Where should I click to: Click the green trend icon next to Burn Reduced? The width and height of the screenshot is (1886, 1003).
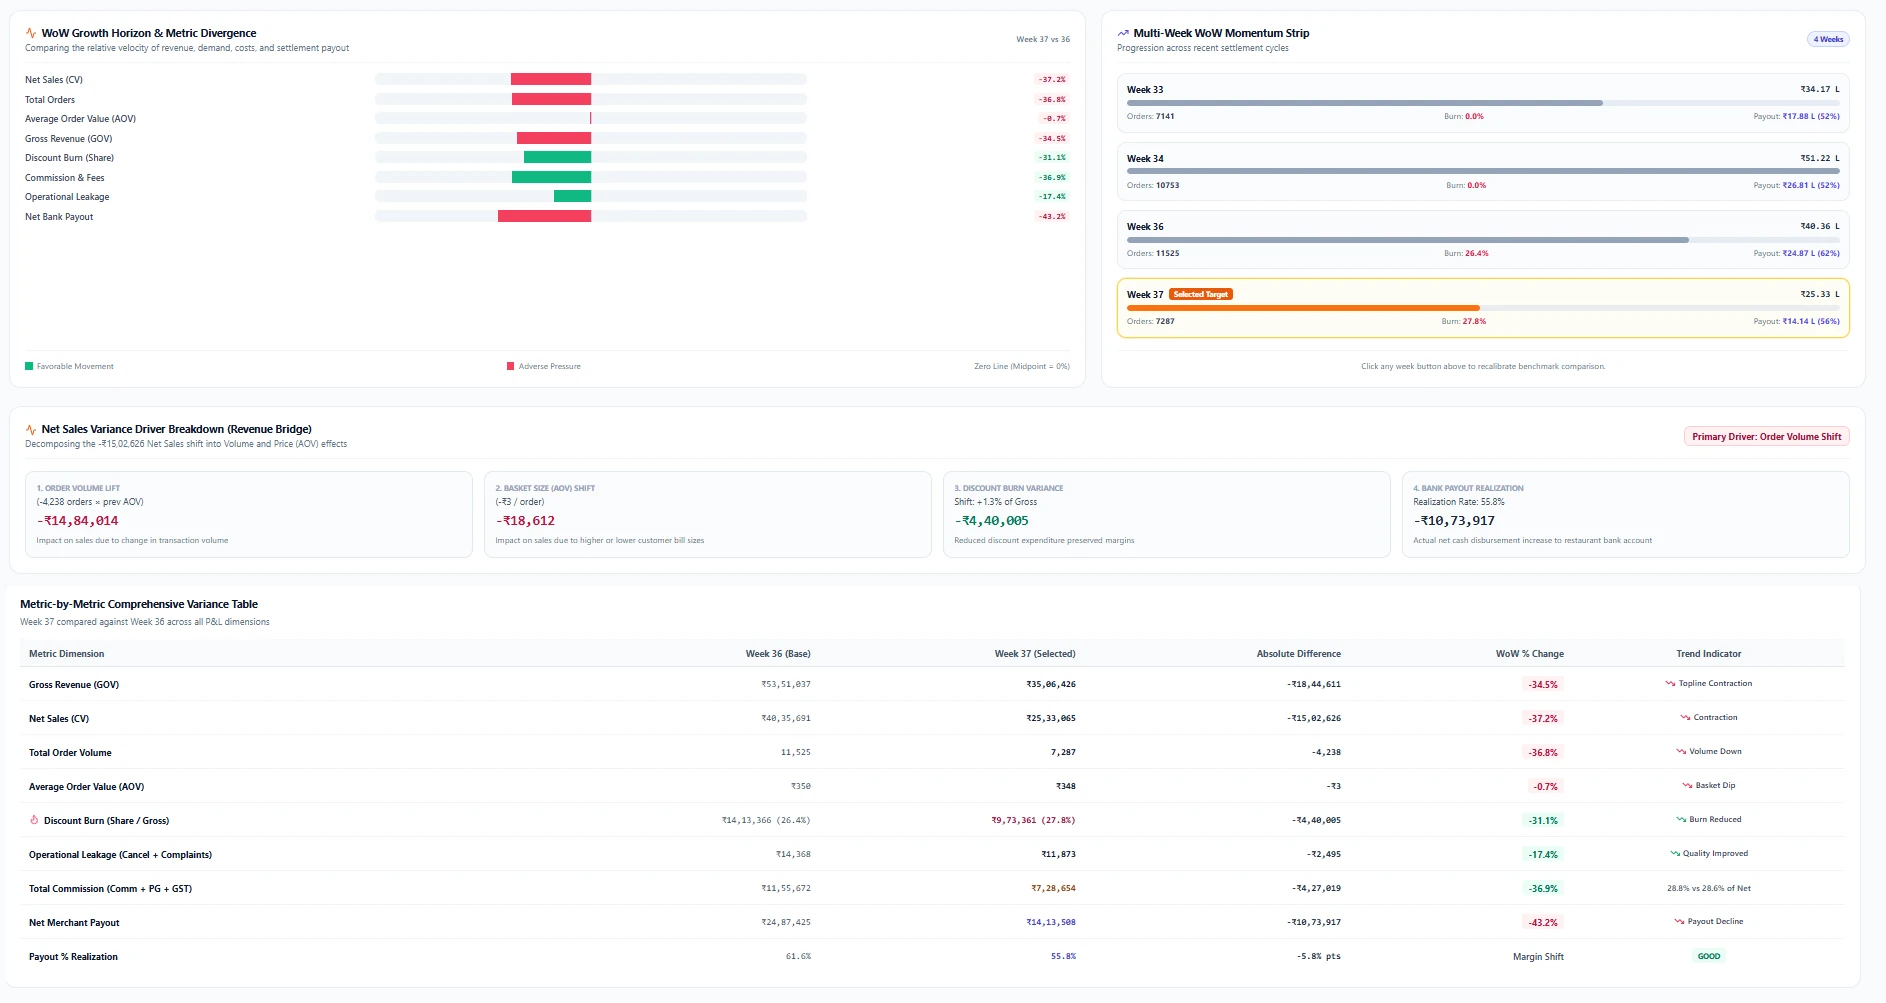click(x=1681, y=820)
